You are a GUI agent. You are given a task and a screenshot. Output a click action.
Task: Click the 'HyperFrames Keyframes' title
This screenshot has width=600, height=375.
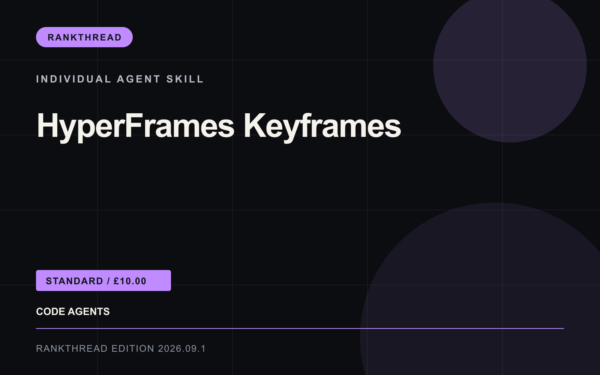pyautogui.click(x=218, y=127)
